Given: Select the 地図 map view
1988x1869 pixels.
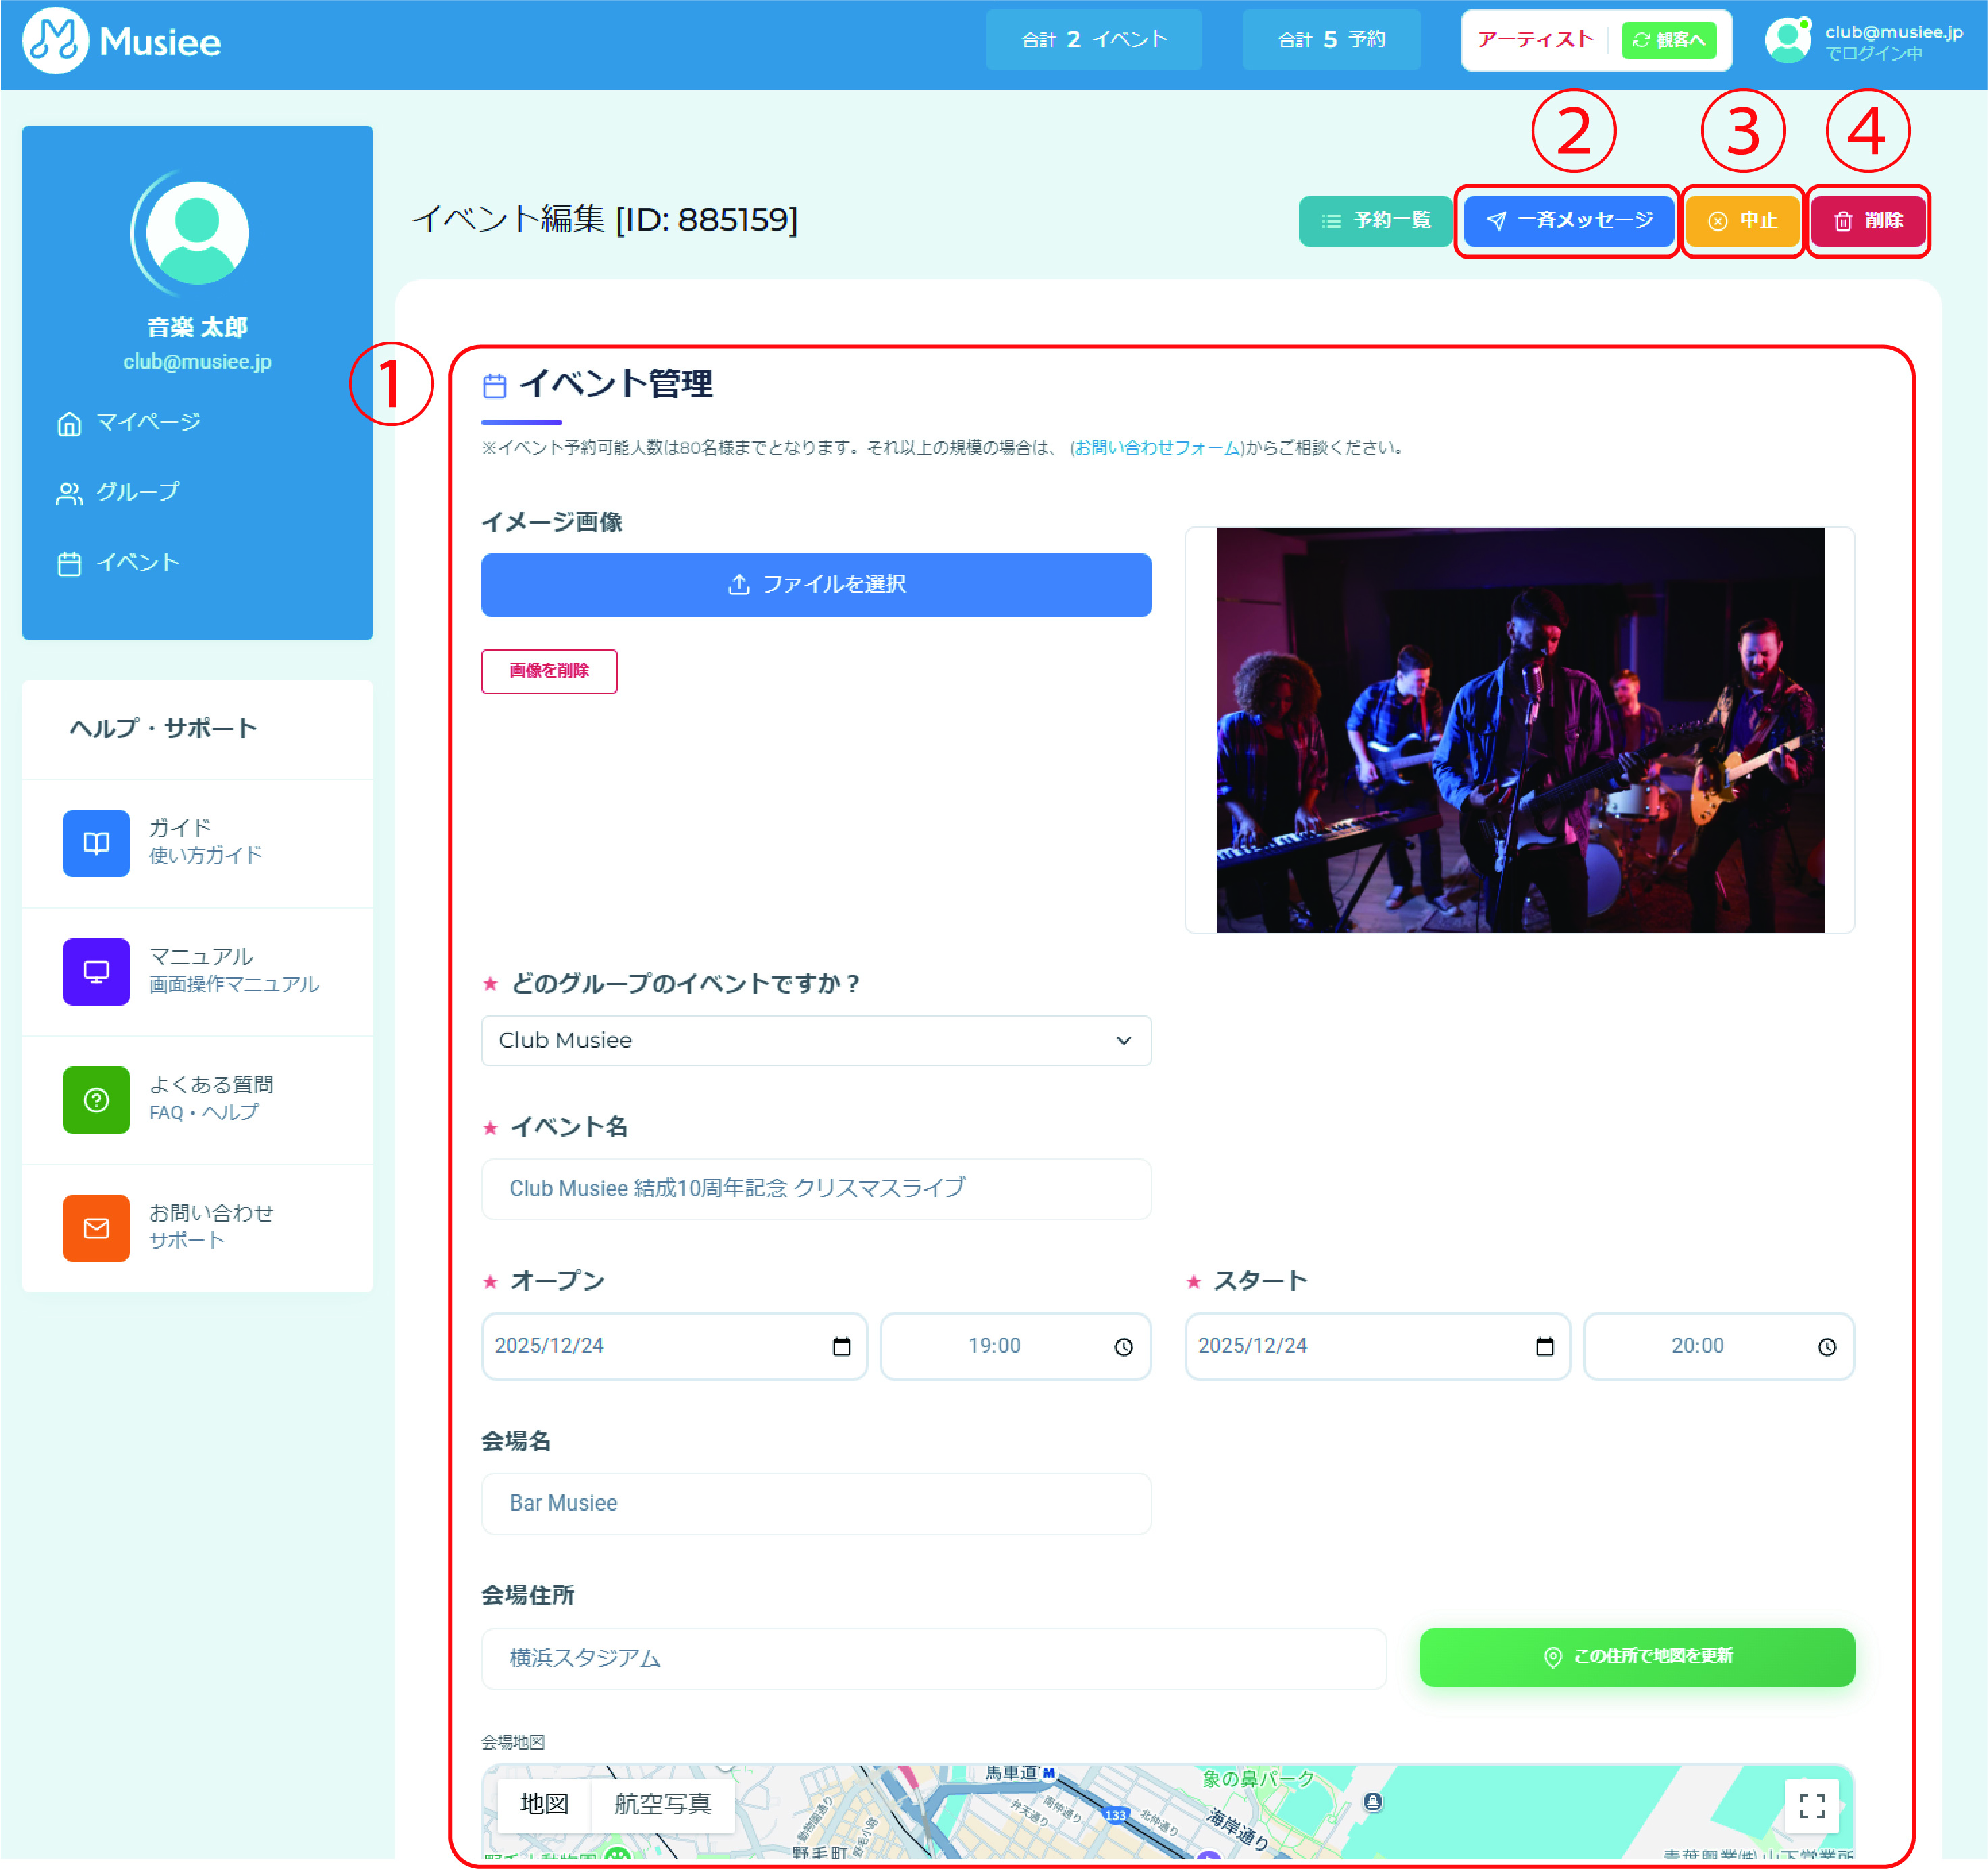Looking at the screenshot, I should [x=544, y=1804].
